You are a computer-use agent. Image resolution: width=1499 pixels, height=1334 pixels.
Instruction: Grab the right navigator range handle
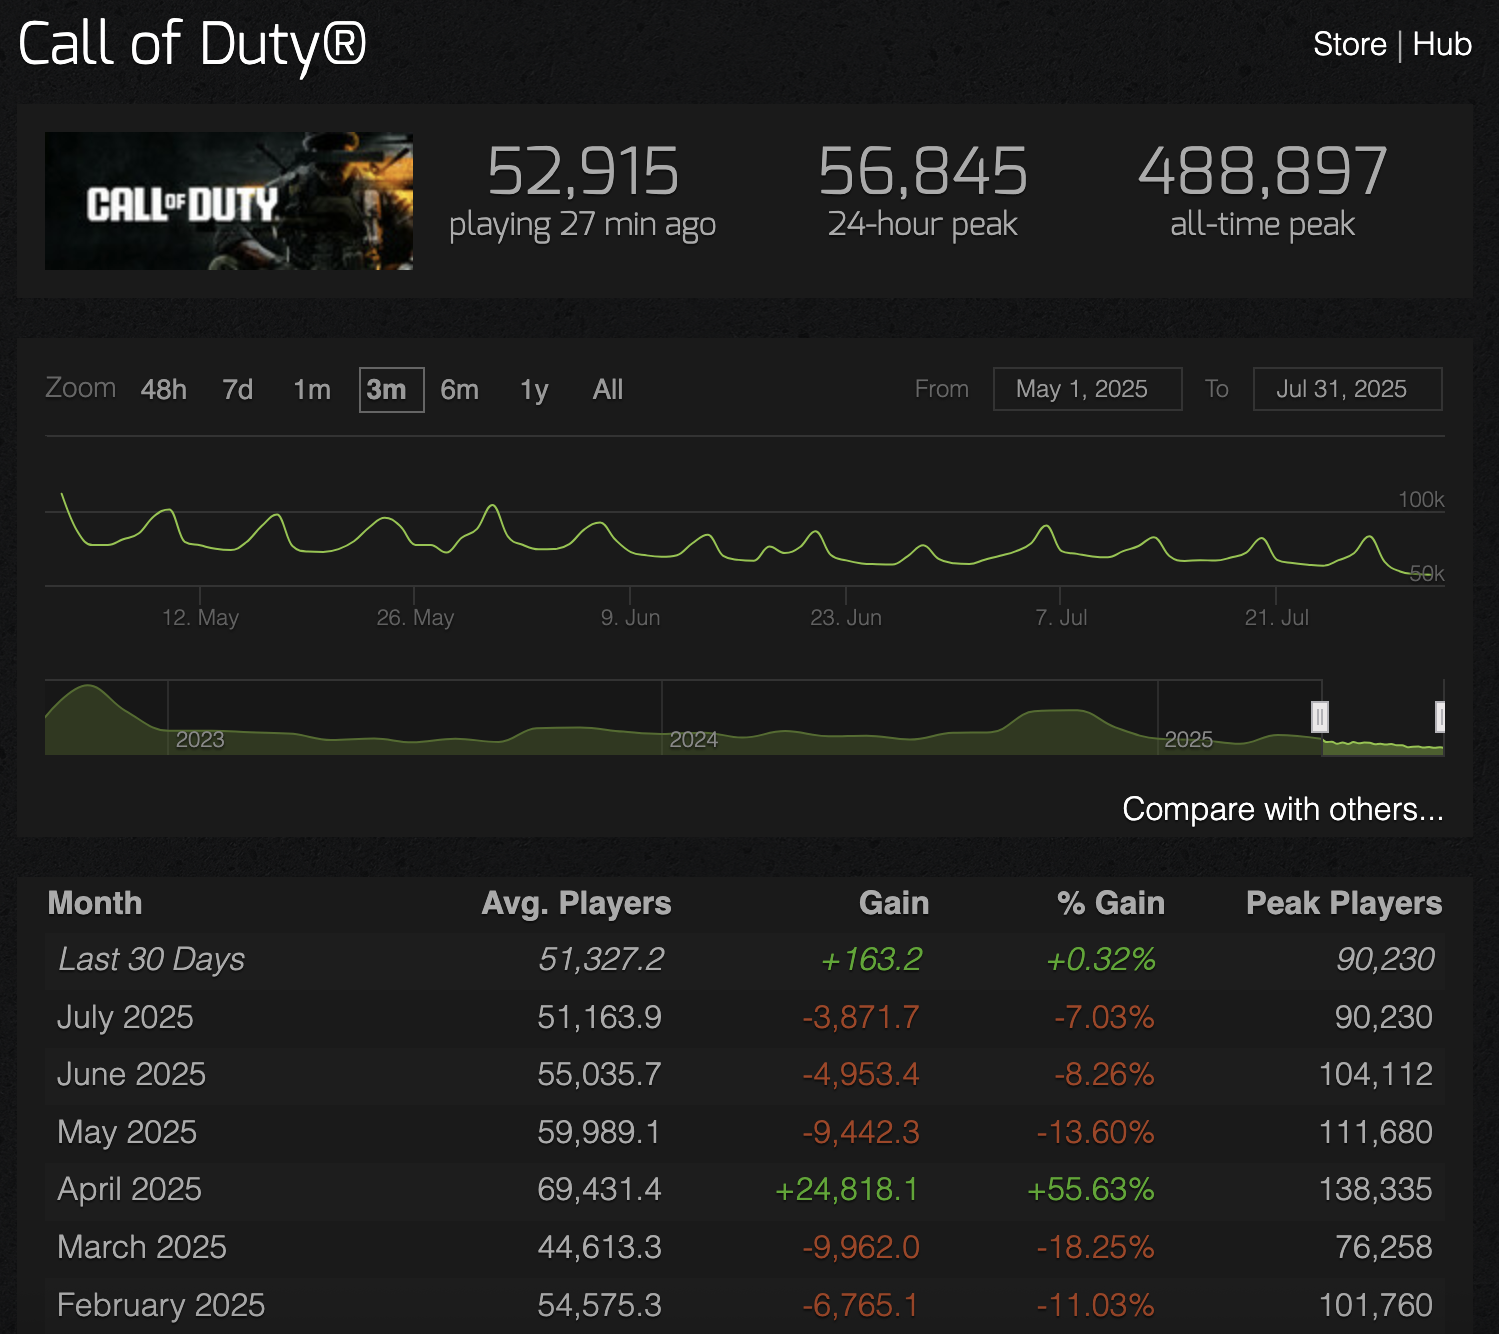1440,717
